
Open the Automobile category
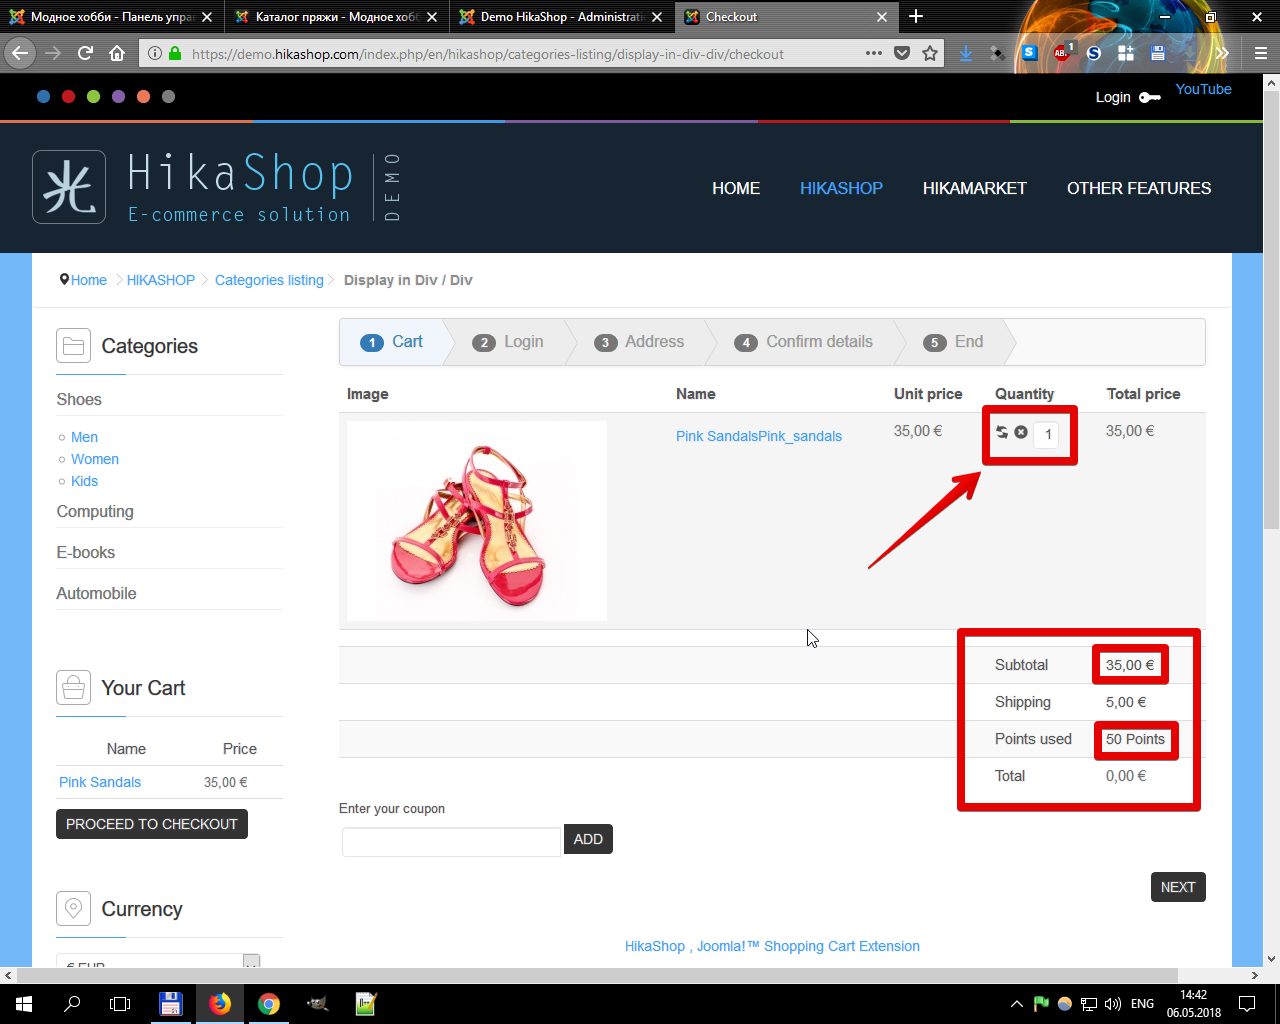[x=96, y=593]
